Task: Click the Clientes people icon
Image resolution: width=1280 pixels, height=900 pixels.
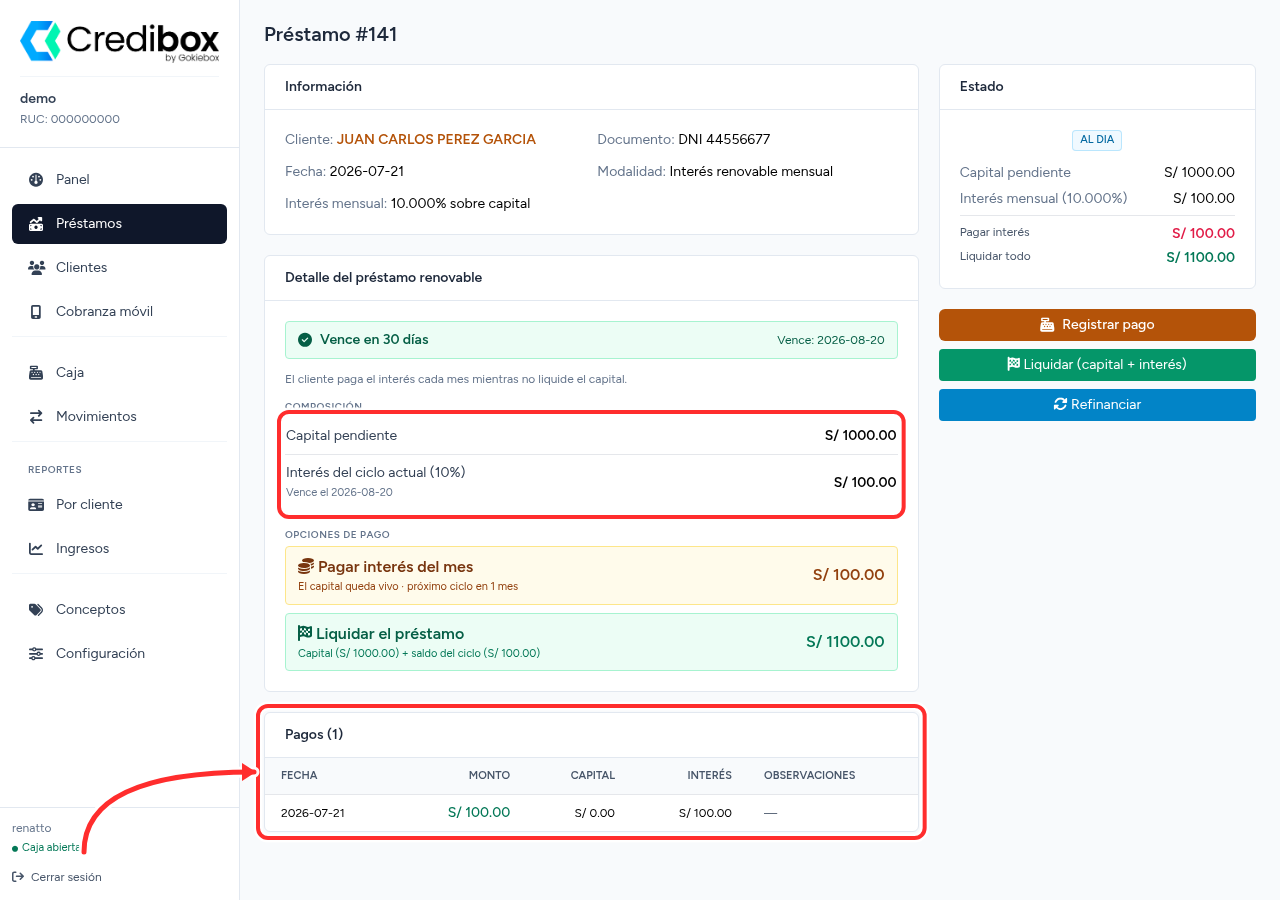Action: click(x=36, y=268)
